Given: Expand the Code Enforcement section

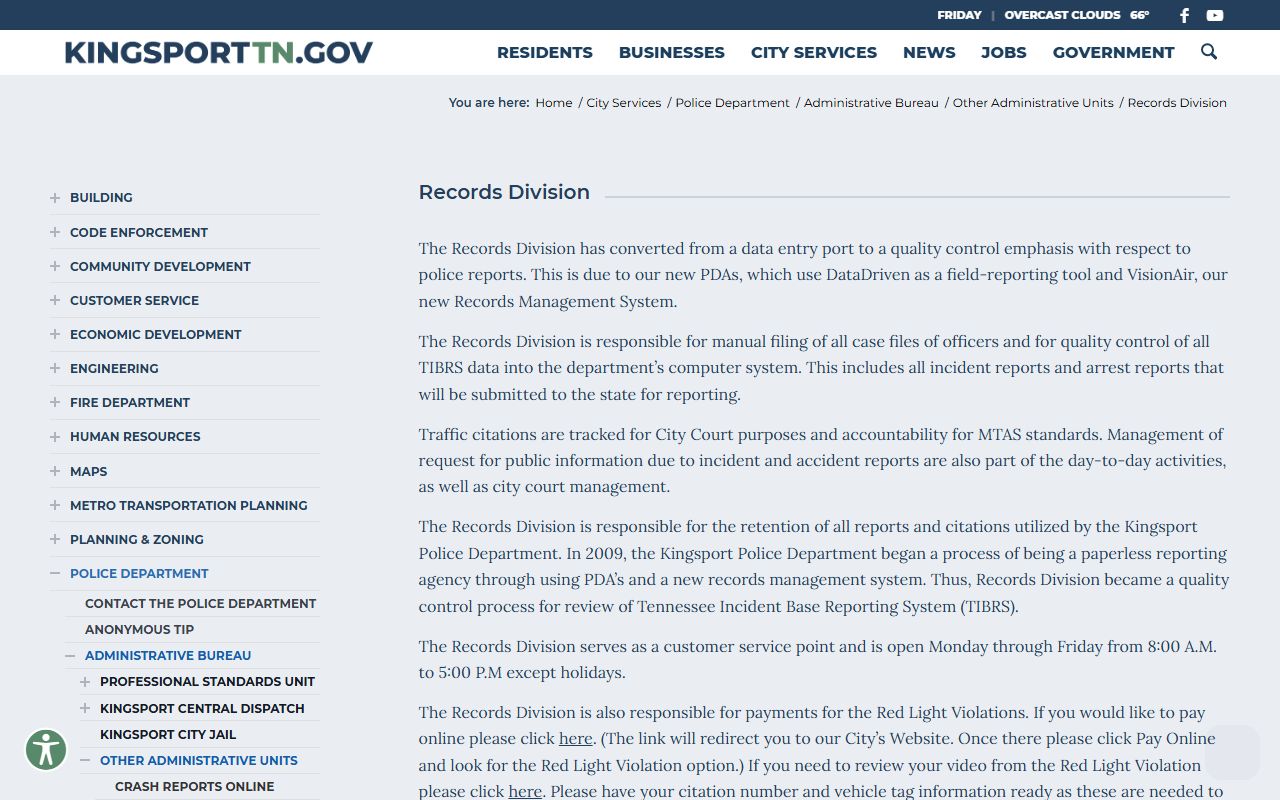Looking at the screenshot, I should tap(55, 232).
